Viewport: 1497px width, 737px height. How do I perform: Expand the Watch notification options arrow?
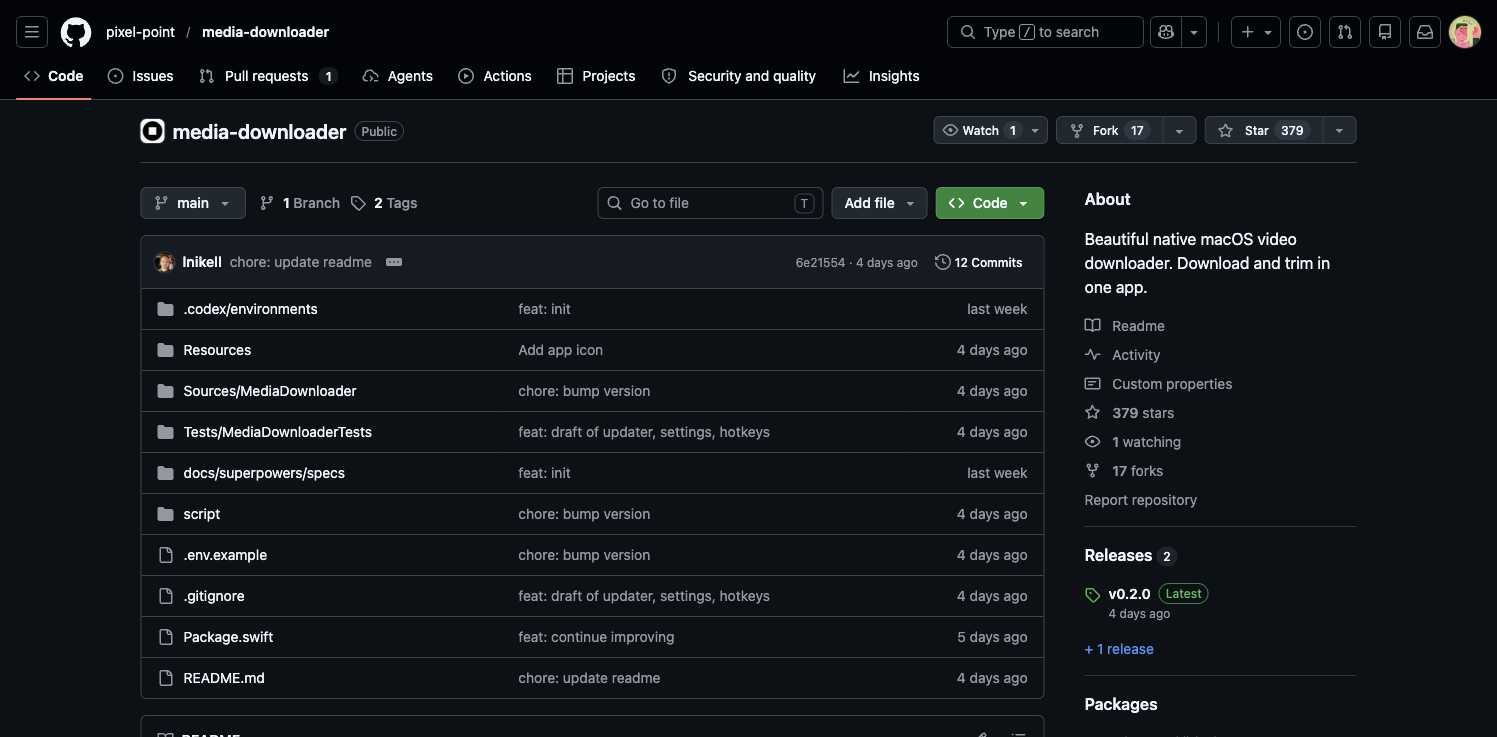1036,131
